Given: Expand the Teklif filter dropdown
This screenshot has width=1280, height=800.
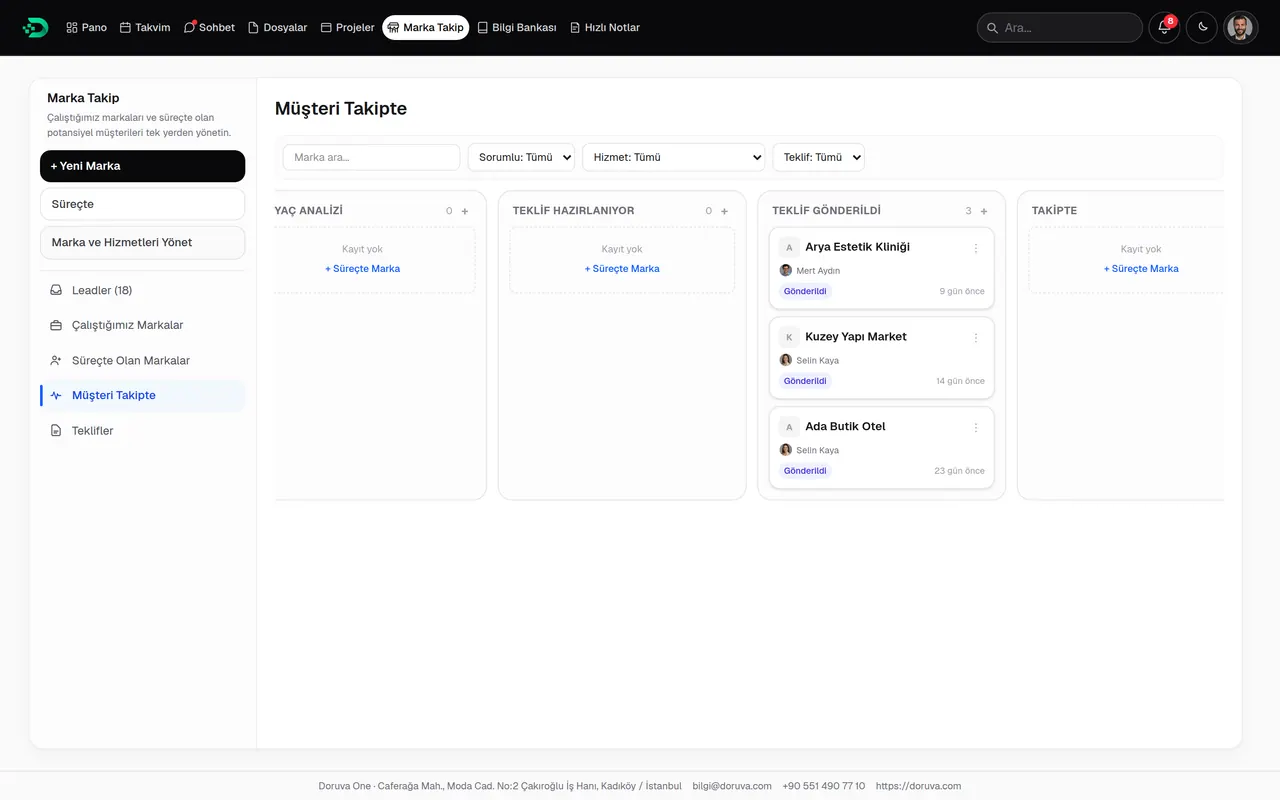Looking at the screenshot, I should 818,157.
